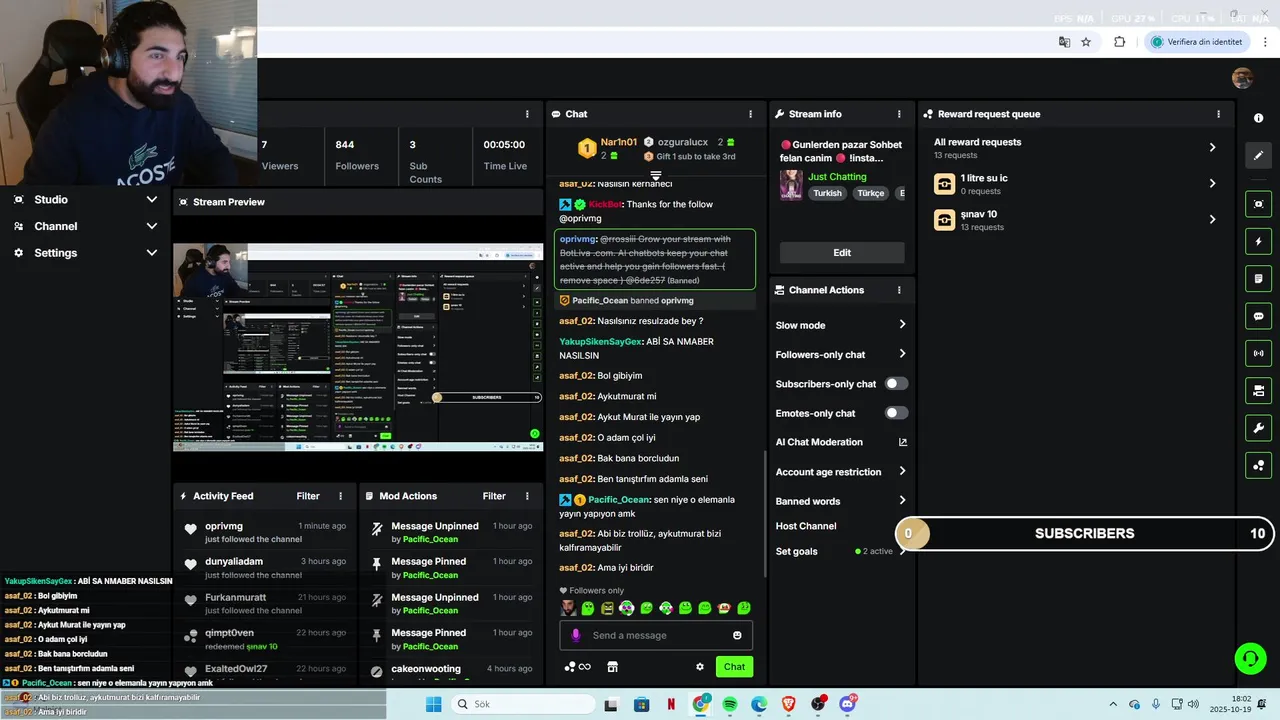
Task: Click in the Send a message field
Action: click(655, 635)
